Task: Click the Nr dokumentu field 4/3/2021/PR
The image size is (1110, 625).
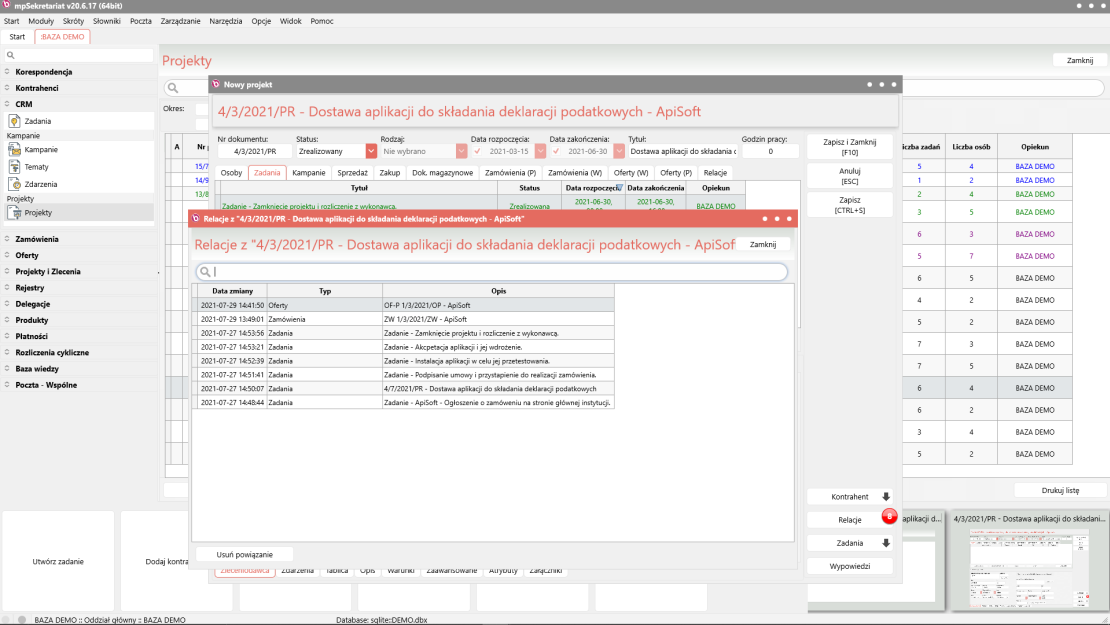Action: pos(255,151)
